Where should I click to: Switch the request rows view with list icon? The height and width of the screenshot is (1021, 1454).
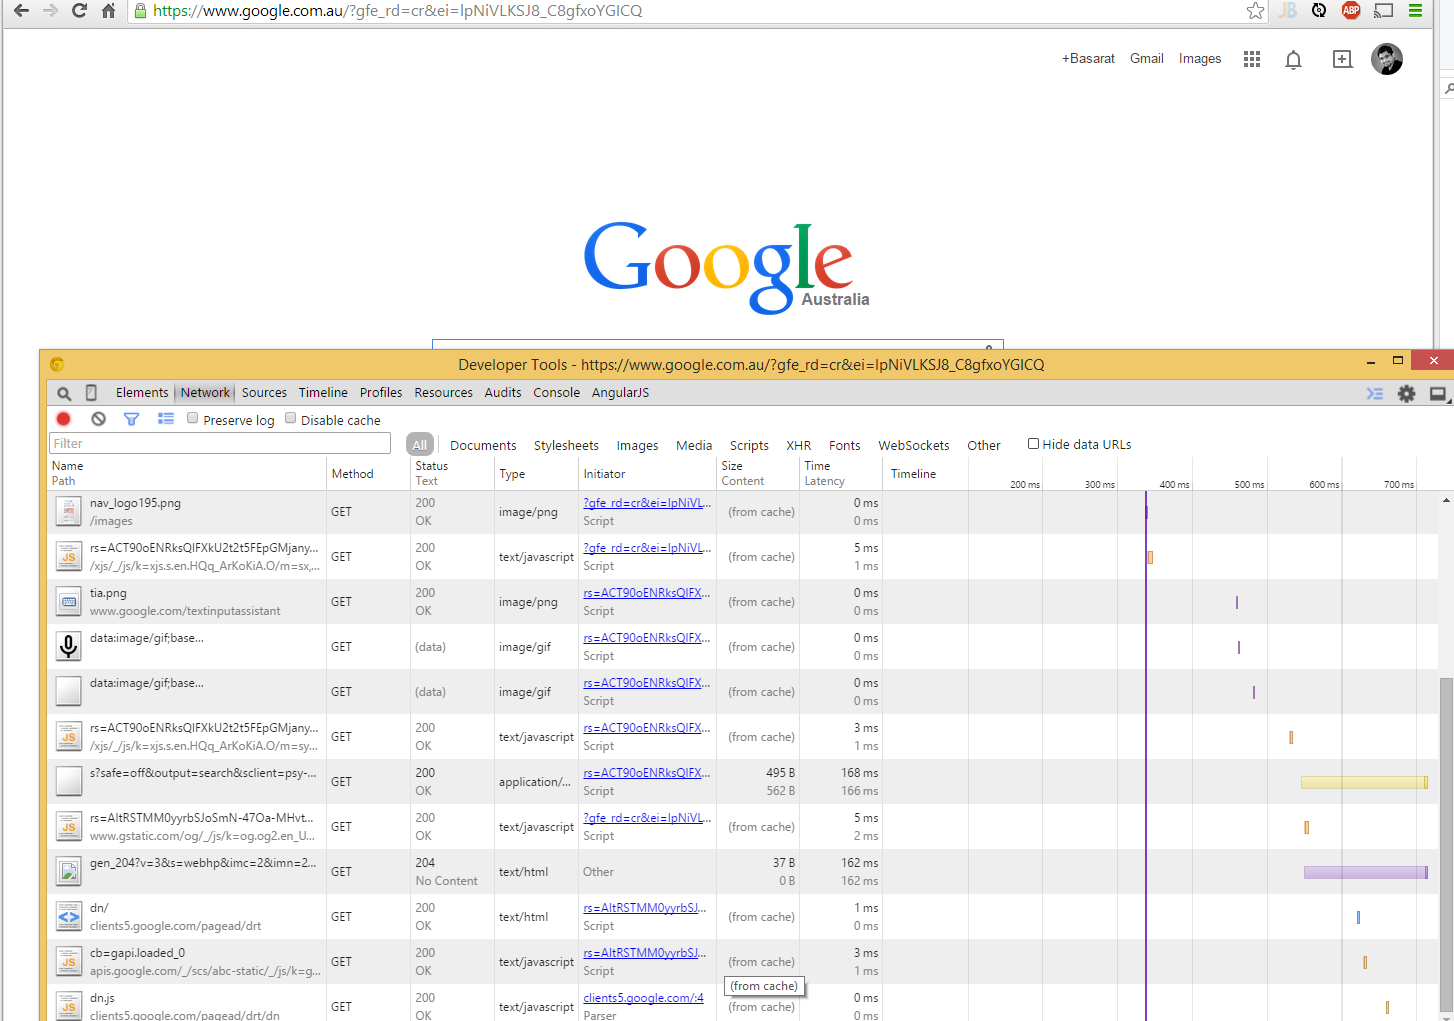[x=166, y=419]
